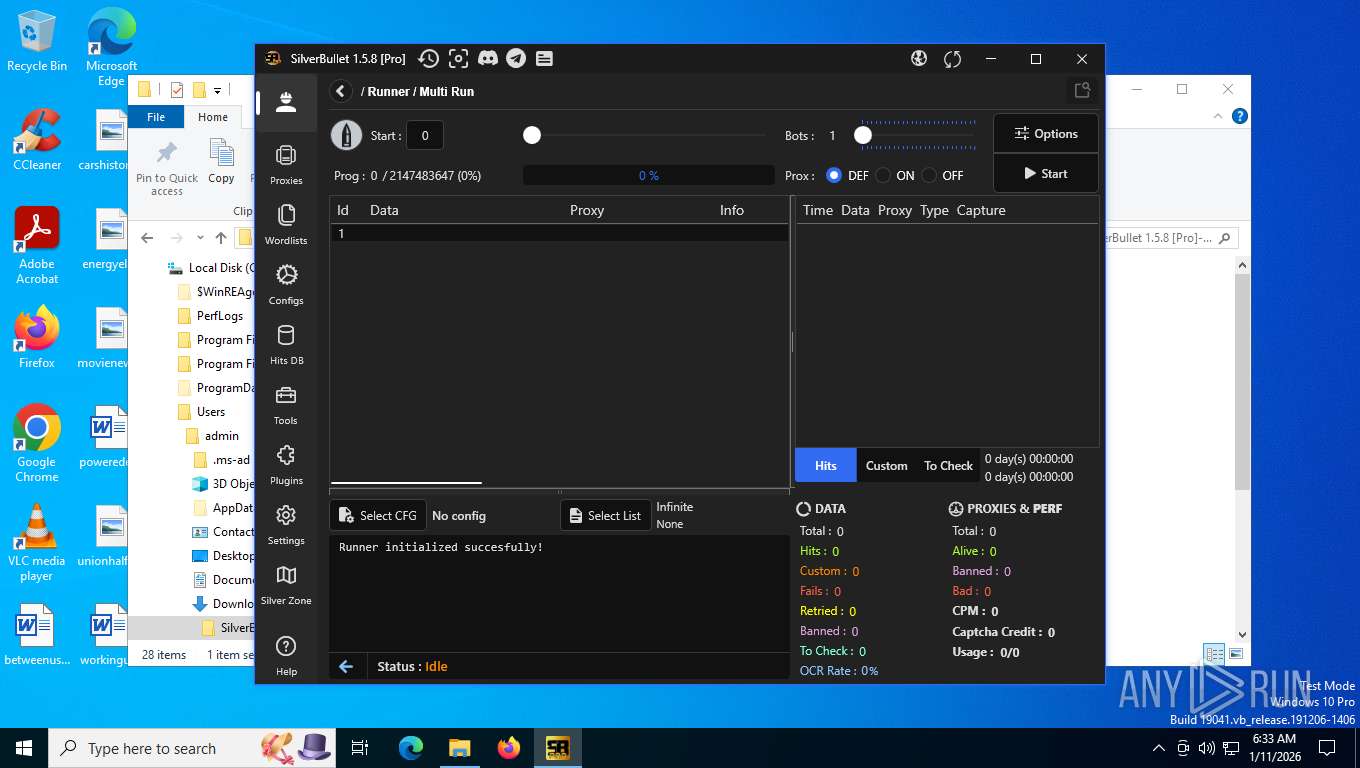Click the PROXIES & PERF icon
Image resolution: width=1360 pixels, height=768 pixels.
click(x=956, y=508)
